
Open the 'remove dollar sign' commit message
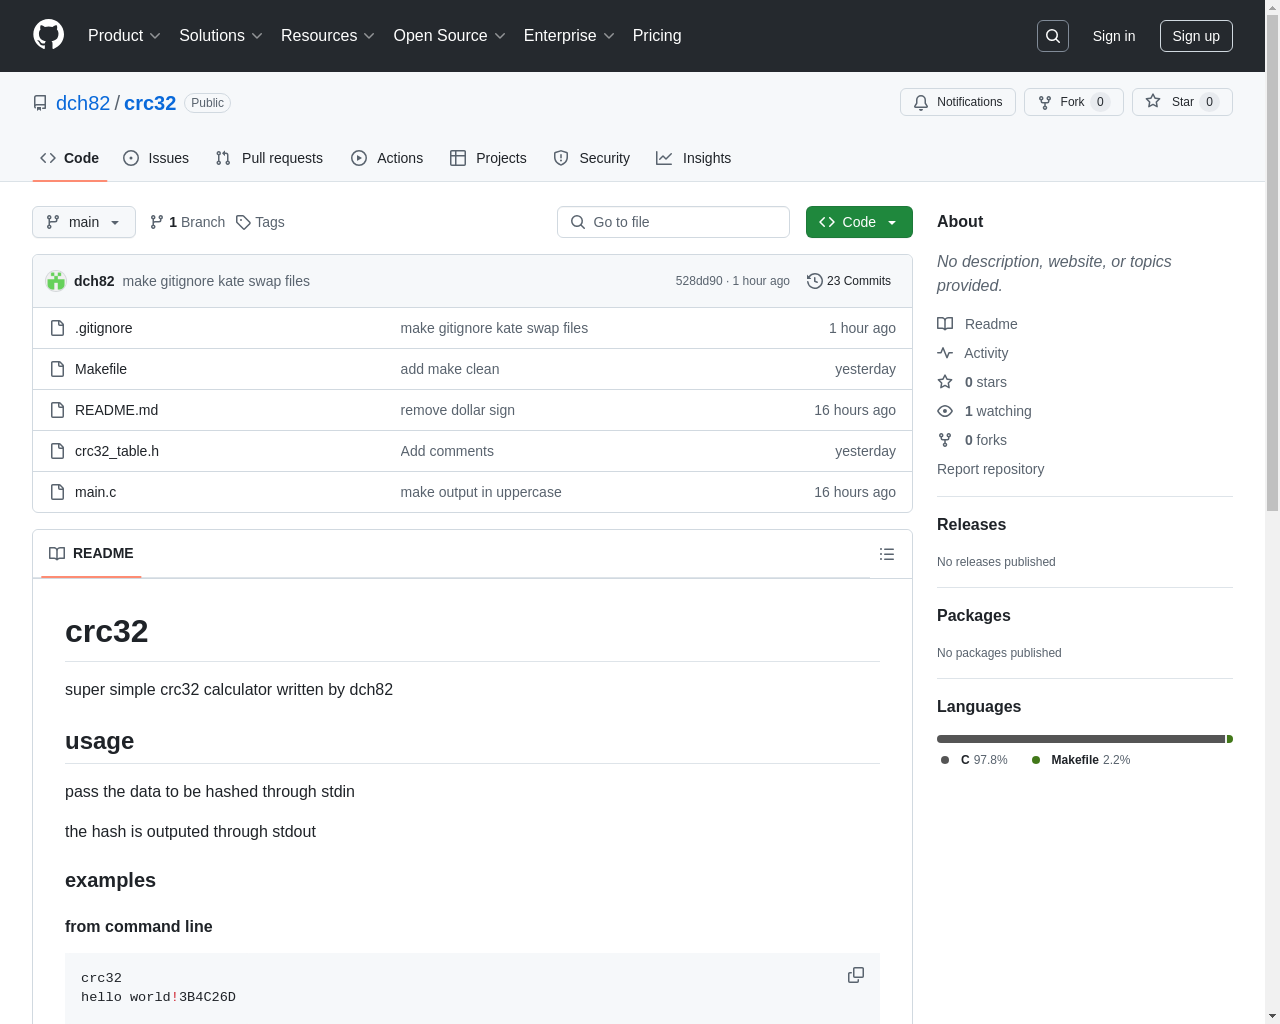458,410
